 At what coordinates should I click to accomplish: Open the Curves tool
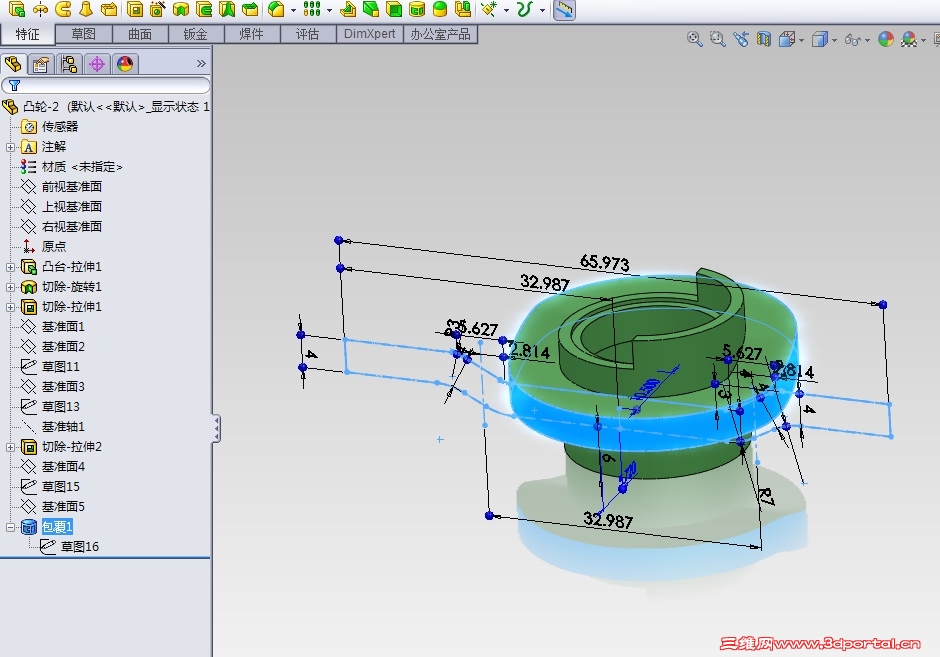click(x=525, y=8)
